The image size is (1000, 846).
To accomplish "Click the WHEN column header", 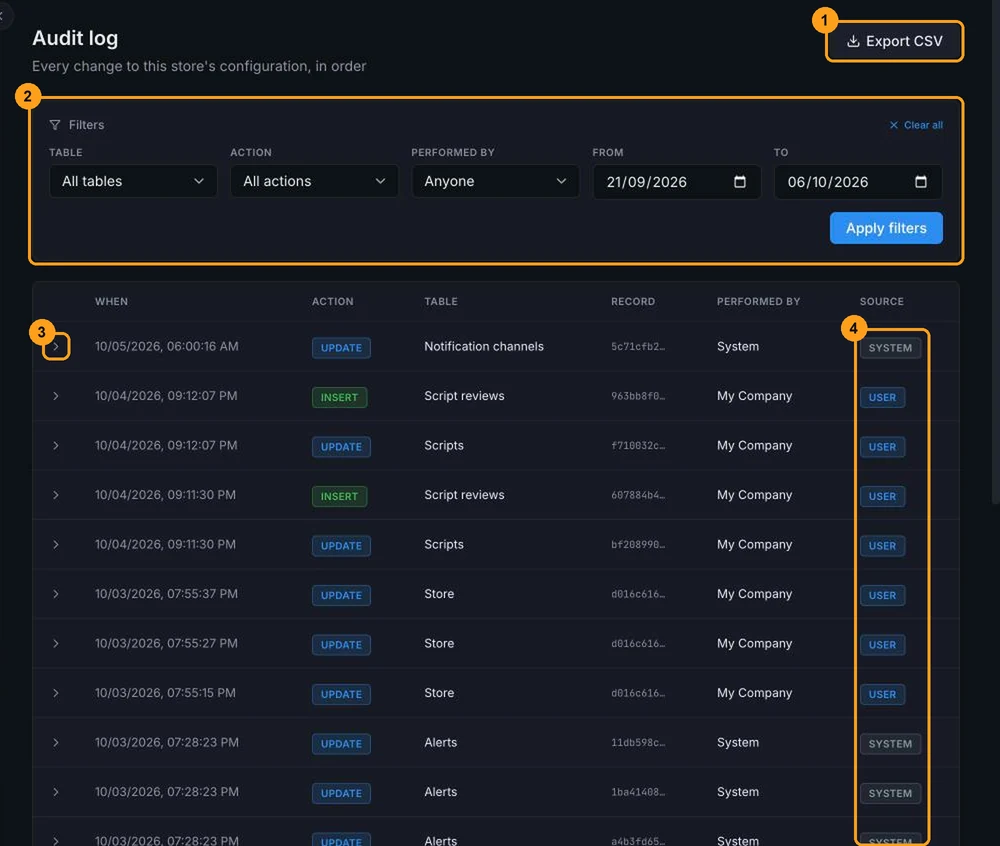I will [111, 302].
